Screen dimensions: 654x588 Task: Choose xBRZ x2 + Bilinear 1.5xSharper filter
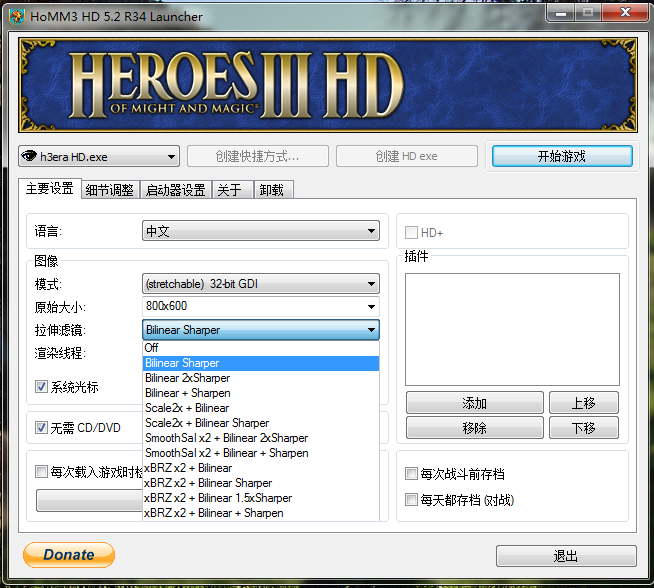tap(218, 498)
